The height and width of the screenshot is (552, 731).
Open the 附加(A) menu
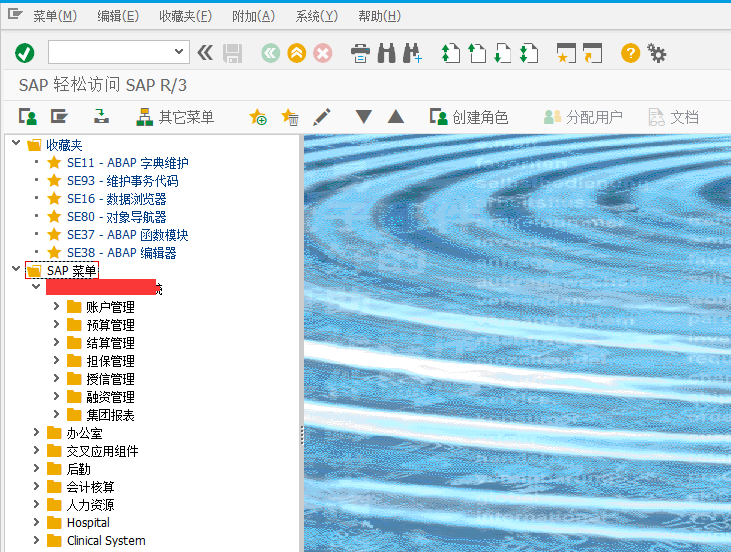pyautogui.click(x=253, y=16)
